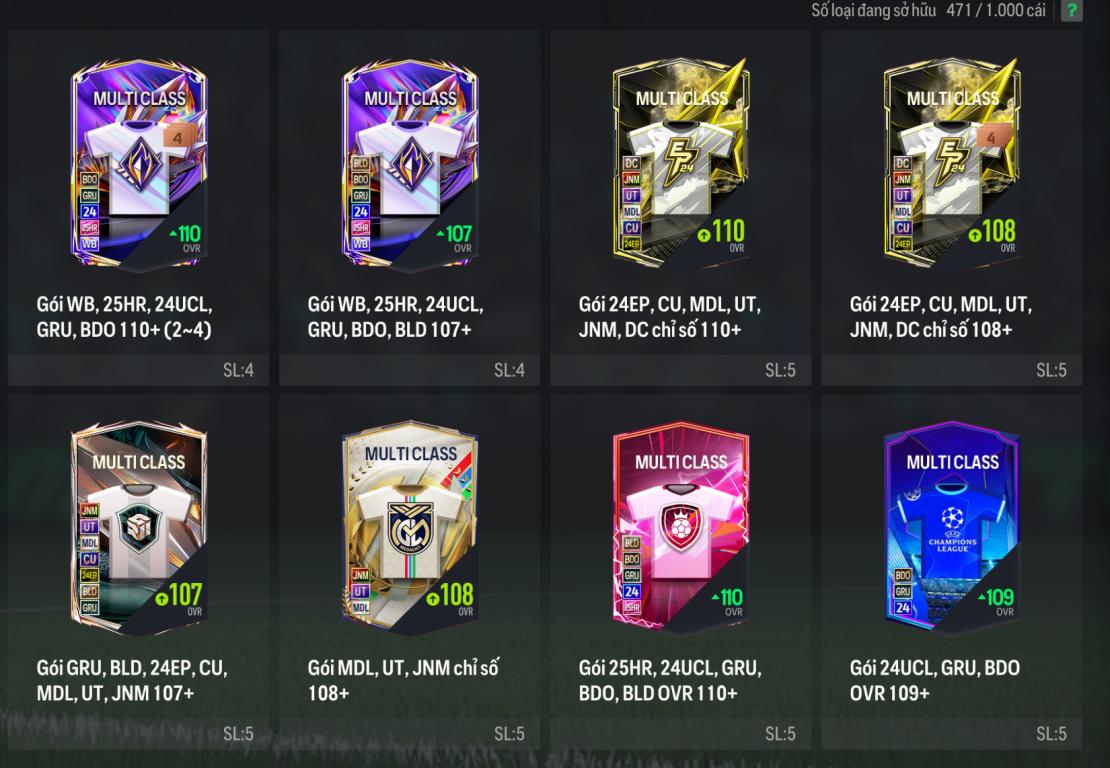Click the owned types count 471 / 1.000

[x=996, y=10]
